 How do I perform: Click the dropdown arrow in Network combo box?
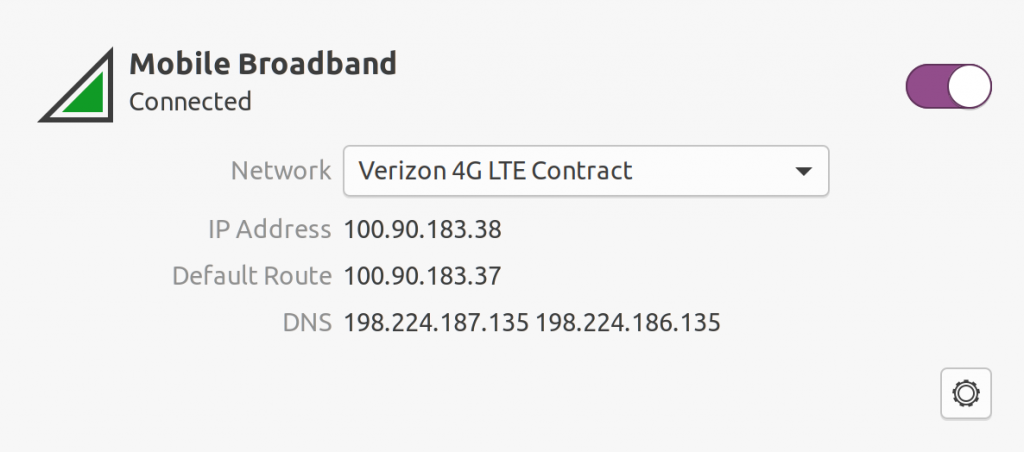point(802,171)
